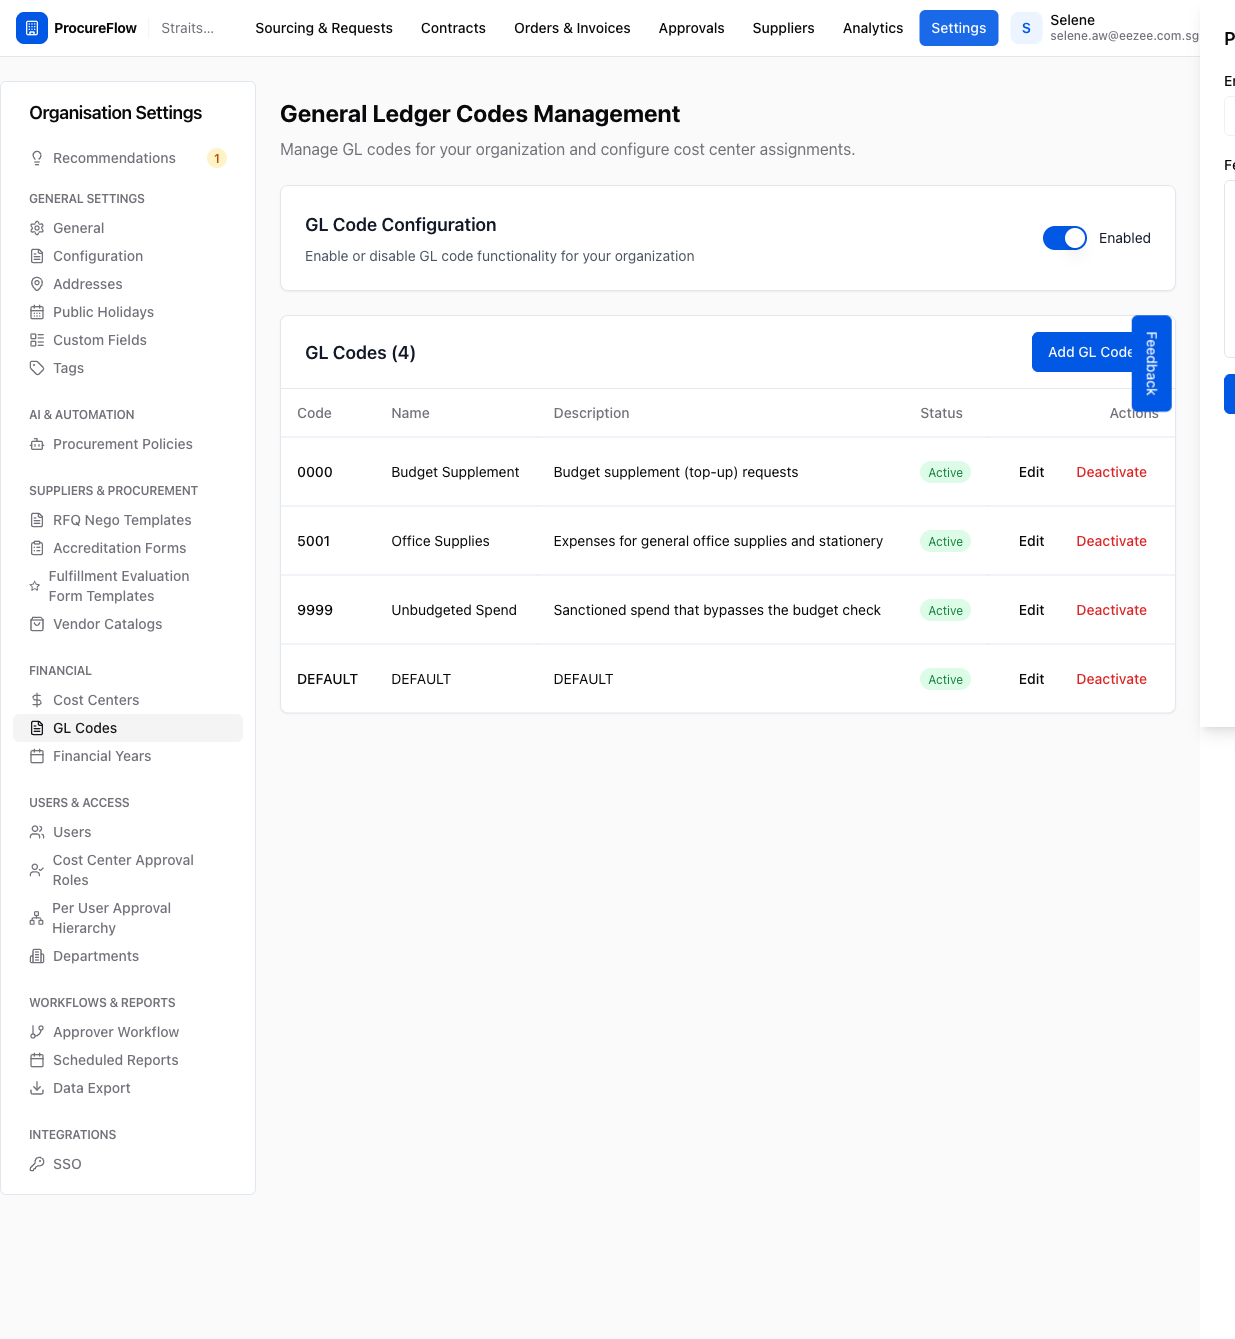Viewport: 1235px width, 1339px height.
Task: Edit the DEFAULT GL code
Action: point(1031,679)
